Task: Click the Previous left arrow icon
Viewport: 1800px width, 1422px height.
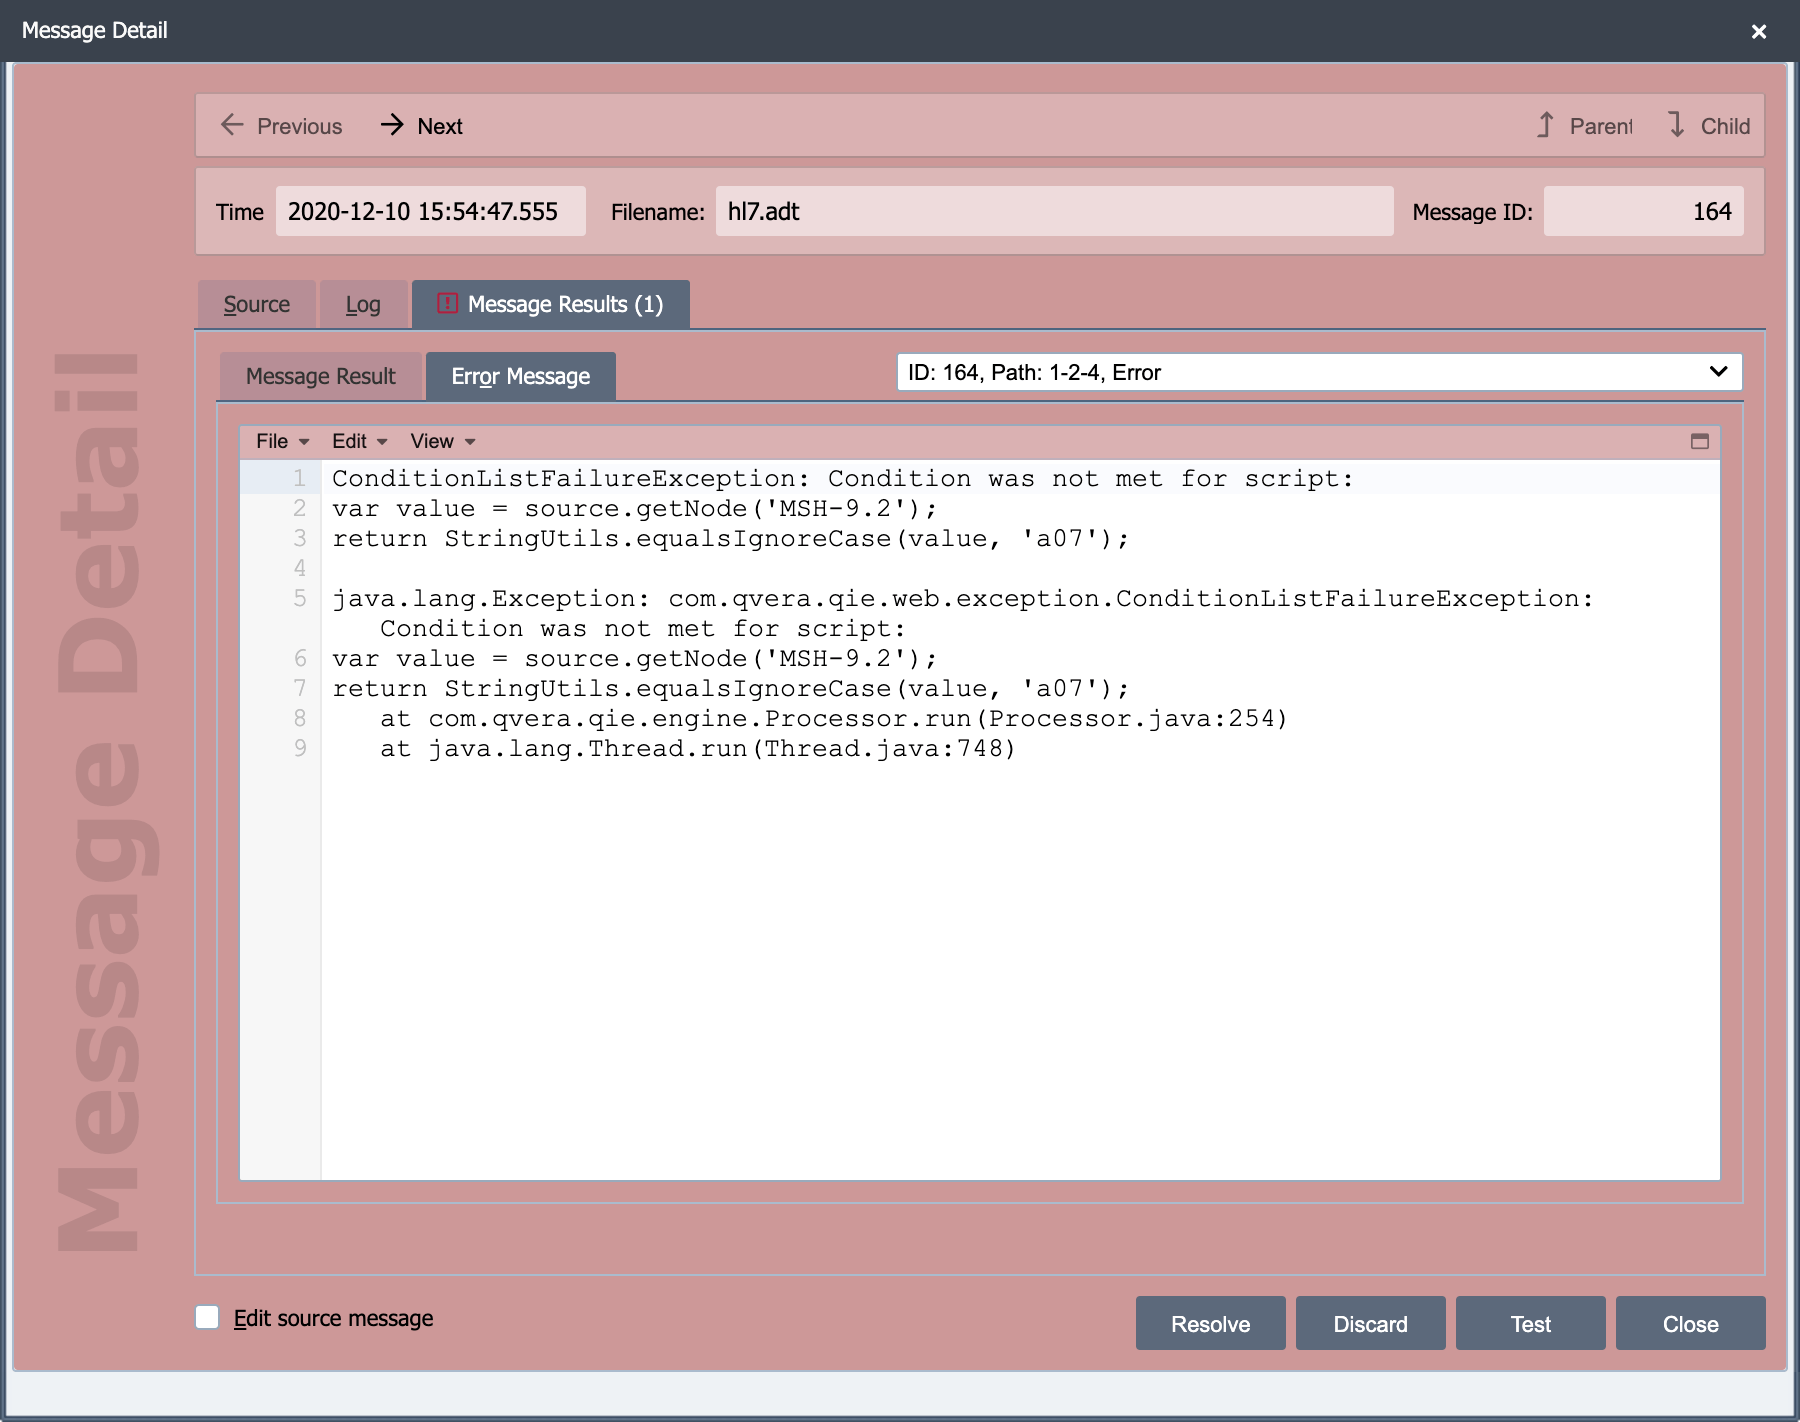Action: (x=232, y=125)
